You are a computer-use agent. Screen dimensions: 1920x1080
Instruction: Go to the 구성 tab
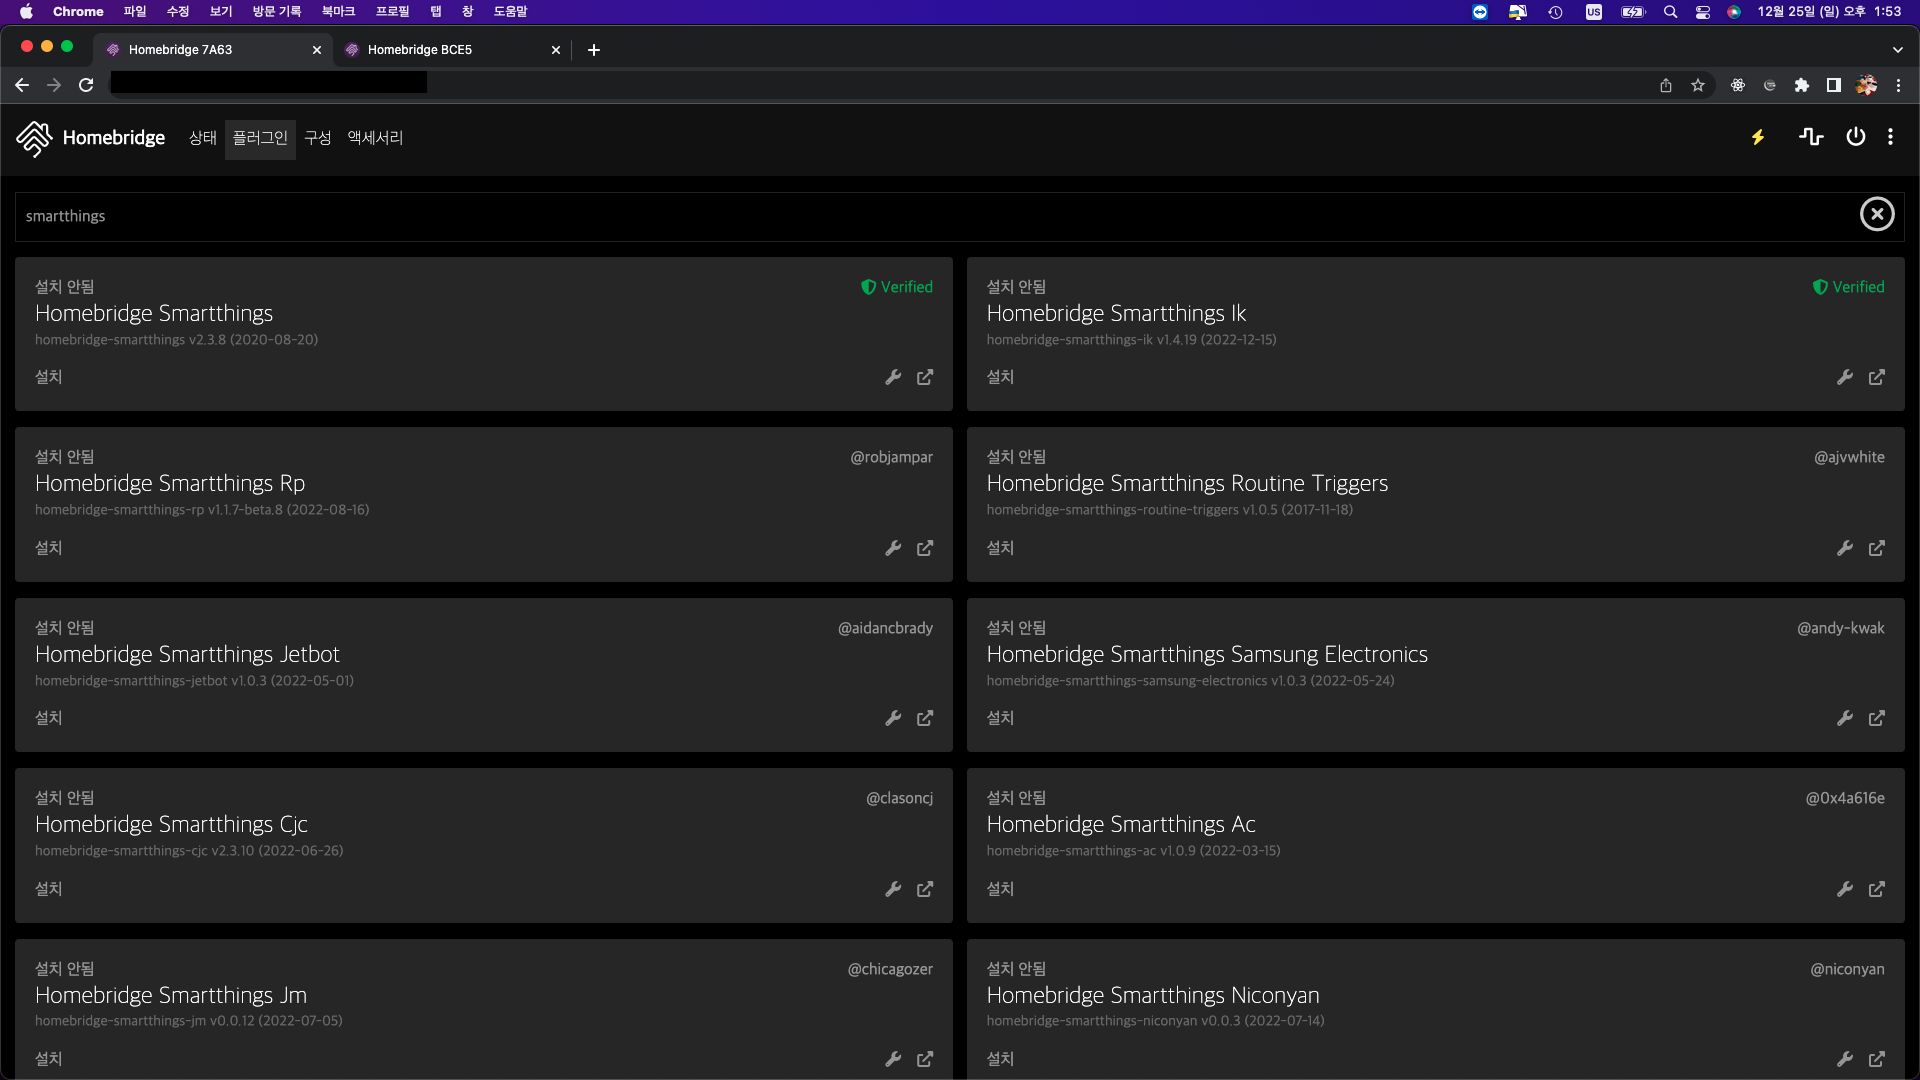click(x=317, y=138)
